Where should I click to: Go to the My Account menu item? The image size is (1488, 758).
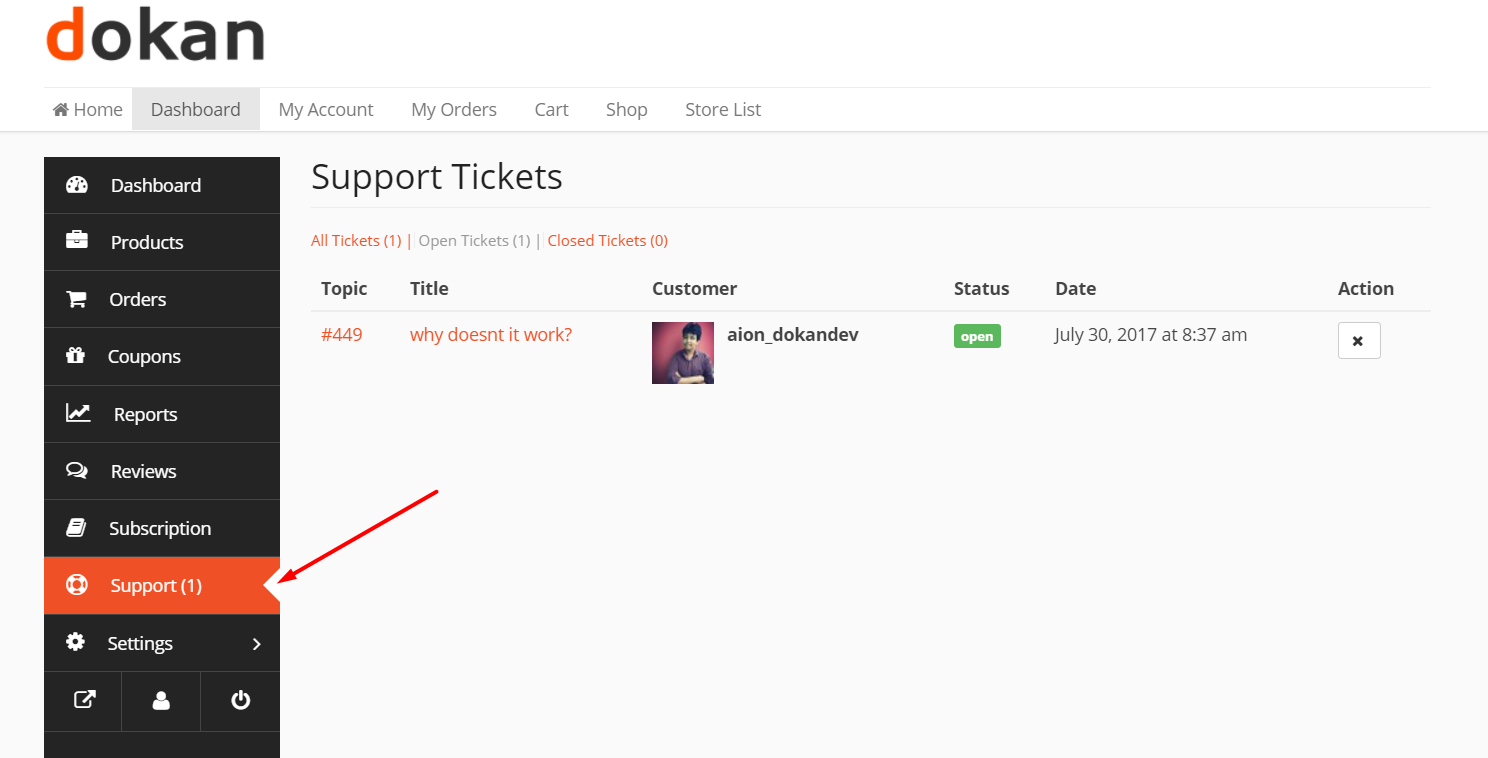(x=325, y=110)
